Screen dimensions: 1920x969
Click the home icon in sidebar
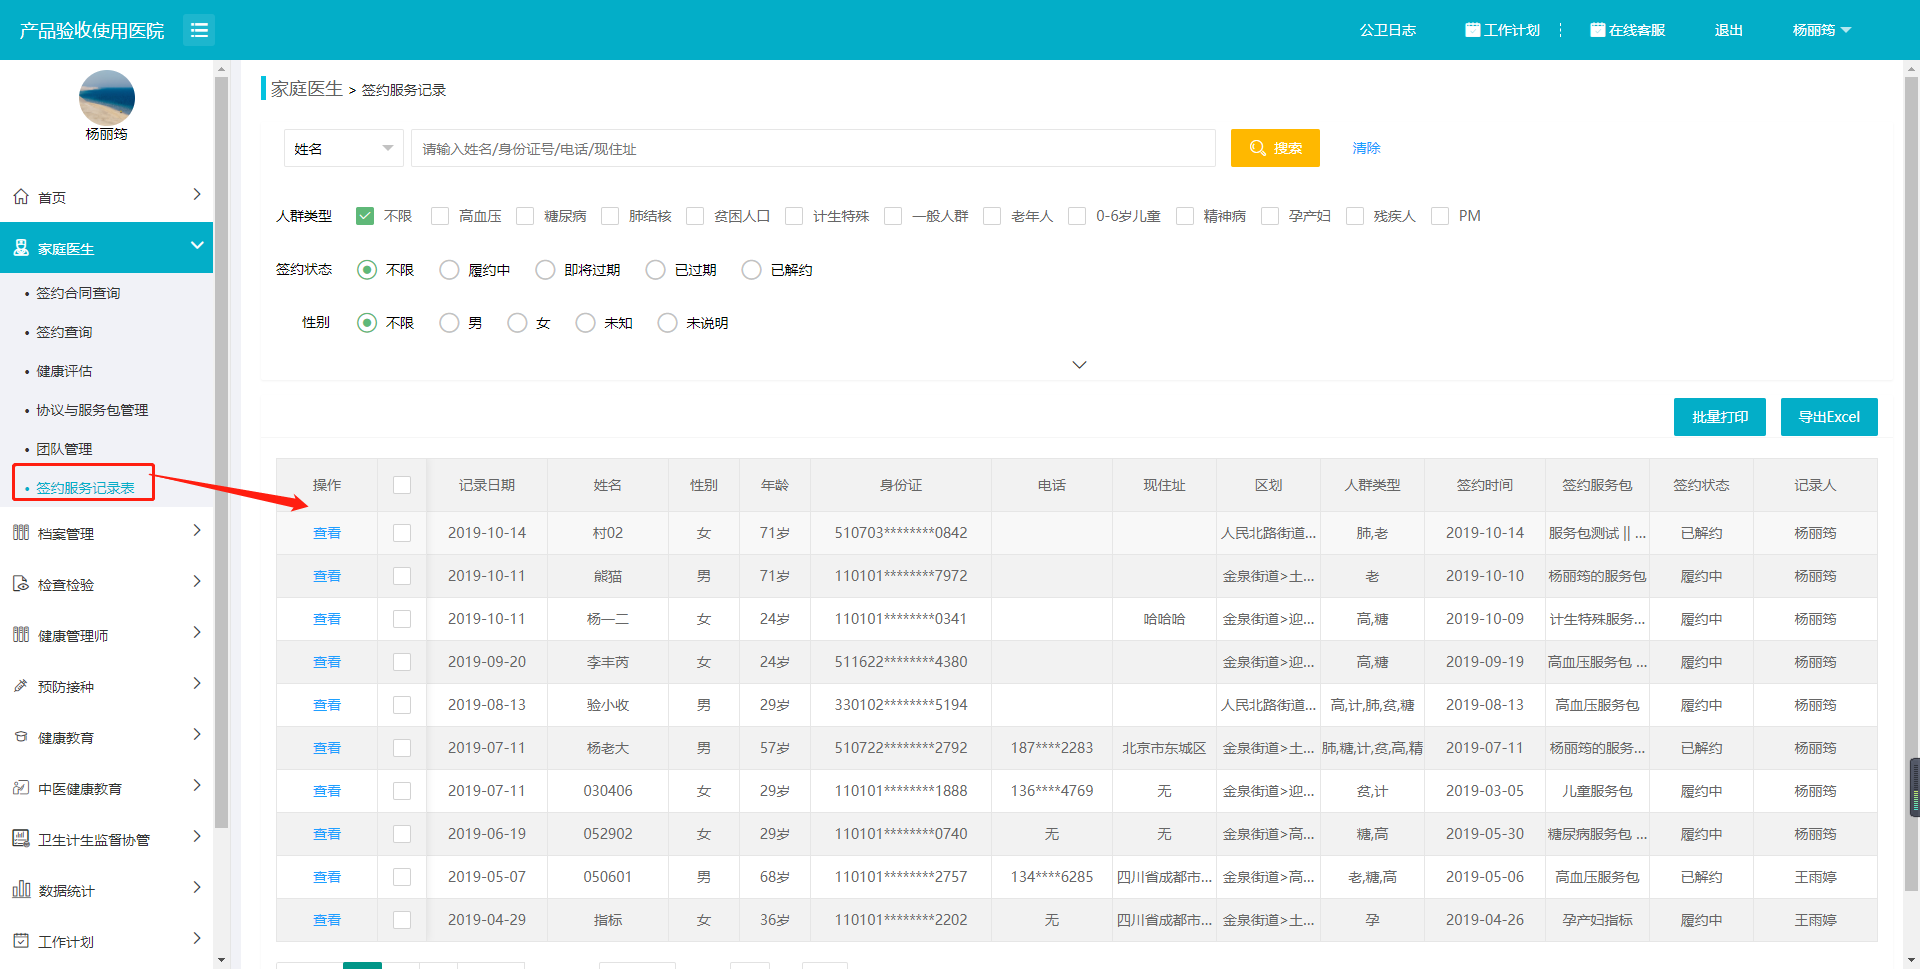21,197
